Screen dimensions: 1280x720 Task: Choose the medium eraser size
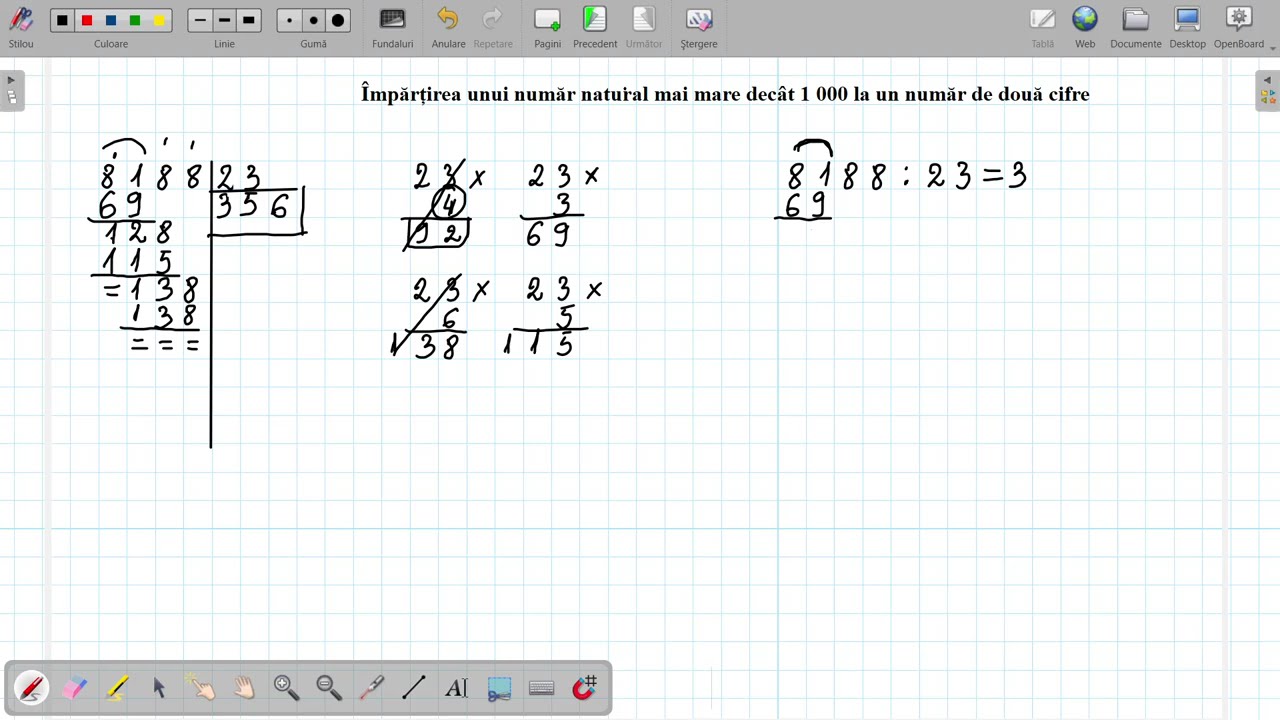click(x=314, y=20)
